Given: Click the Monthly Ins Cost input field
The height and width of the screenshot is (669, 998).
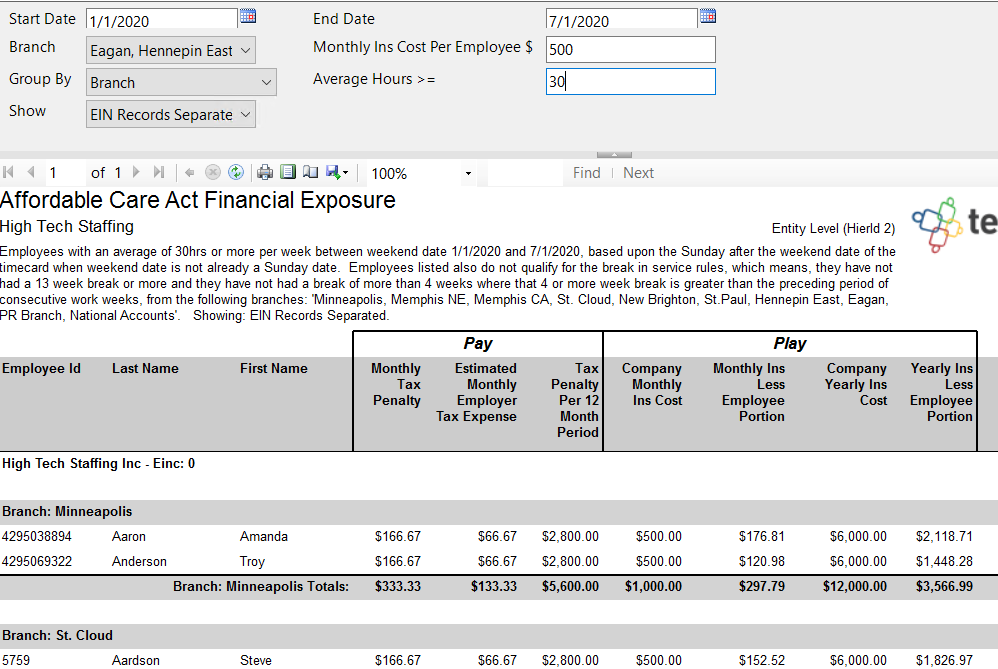Looking at the screenshot, I should [630, 49].
